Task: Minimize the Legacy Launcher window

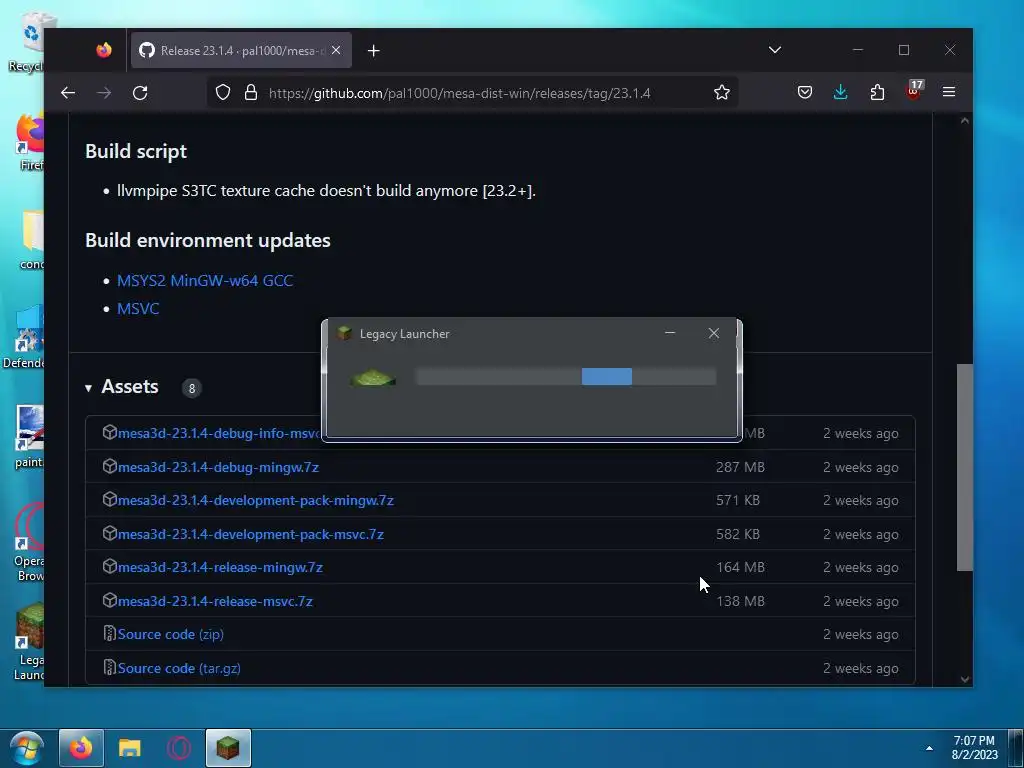Action: tap(669, 333)
